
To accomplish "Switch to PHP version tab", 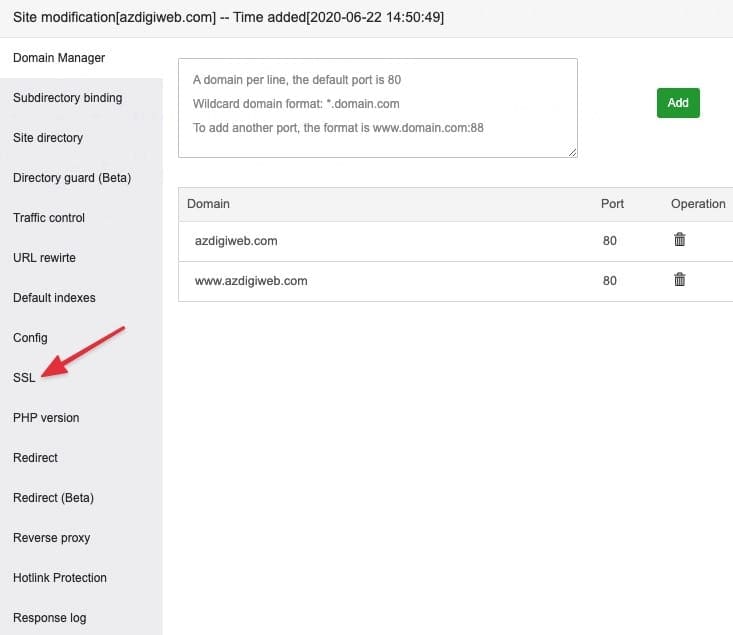I will (x=46, y=418).
